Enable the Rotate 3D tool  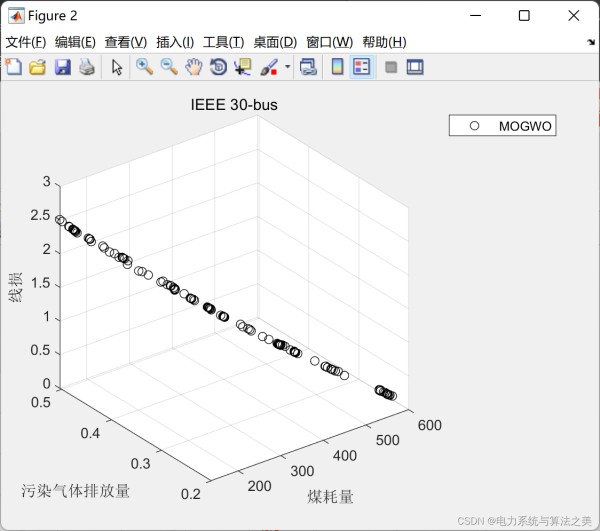pos(218,67)
